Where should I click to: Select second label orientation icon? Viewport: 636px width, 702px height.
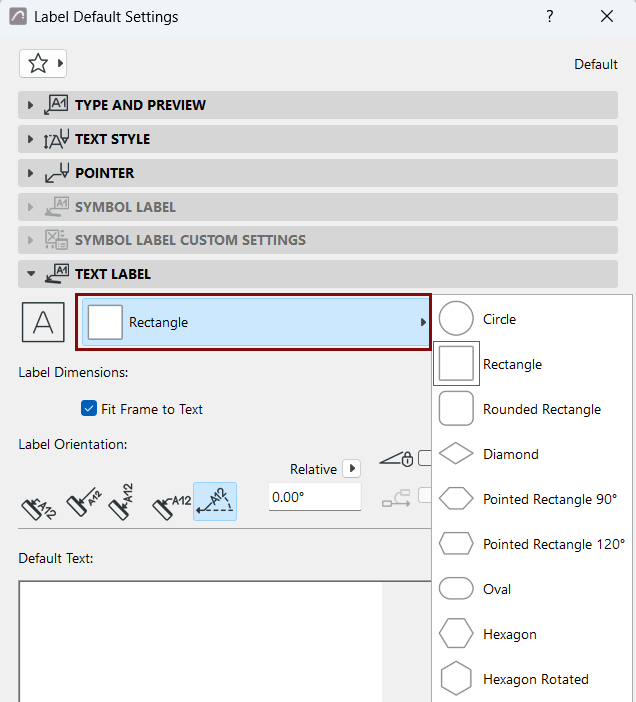[84, 501]
